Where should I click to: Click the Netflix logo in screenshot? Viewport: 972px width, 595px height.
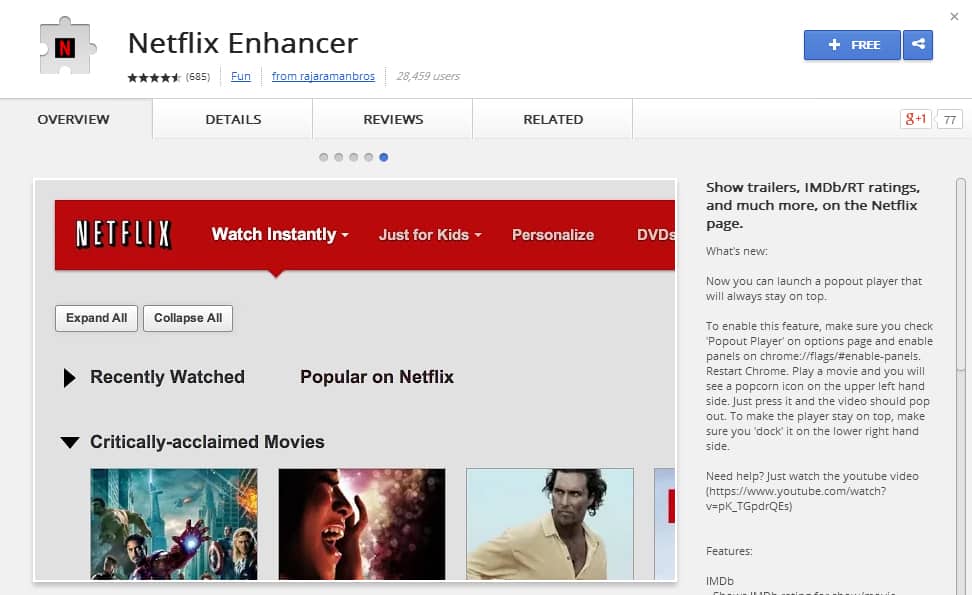click(x=123, y=234)
